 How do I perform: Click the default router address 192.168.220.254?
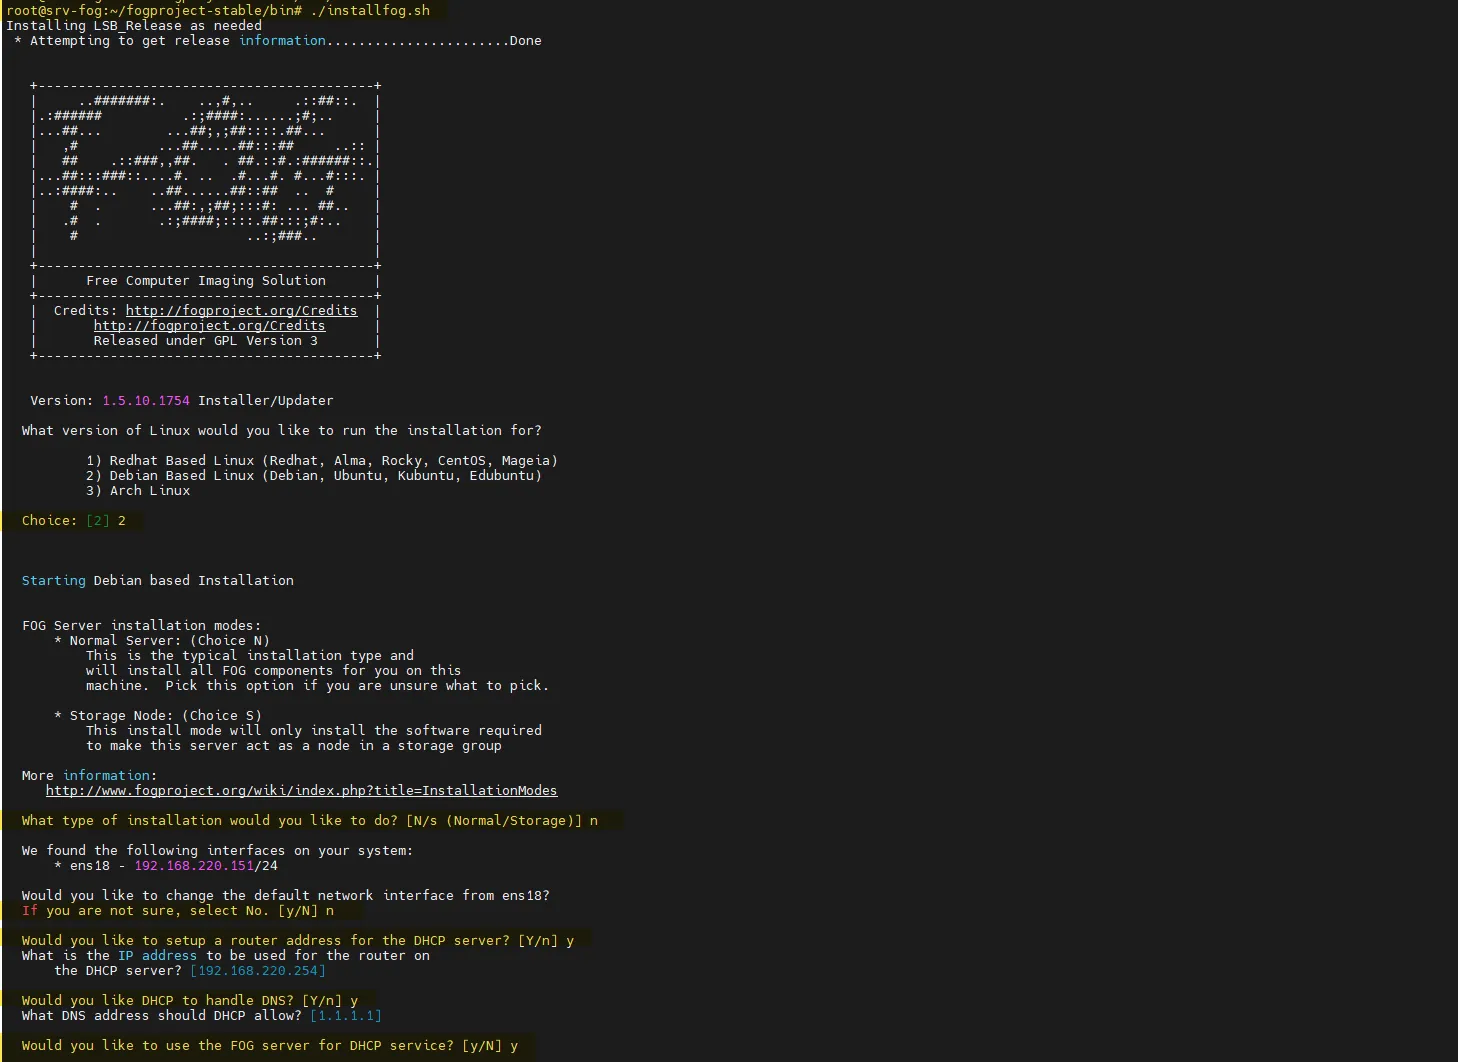point(258,971)
